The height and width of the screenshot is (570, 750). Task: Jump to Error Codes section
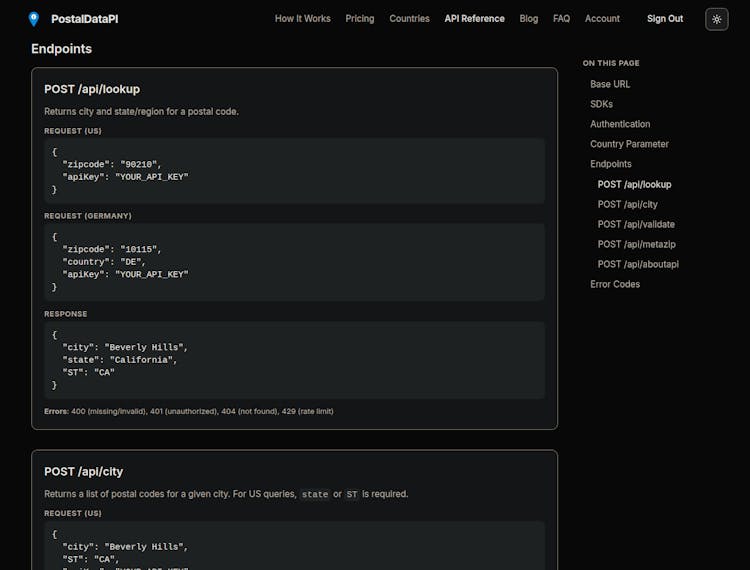click(x=615, y=285)
